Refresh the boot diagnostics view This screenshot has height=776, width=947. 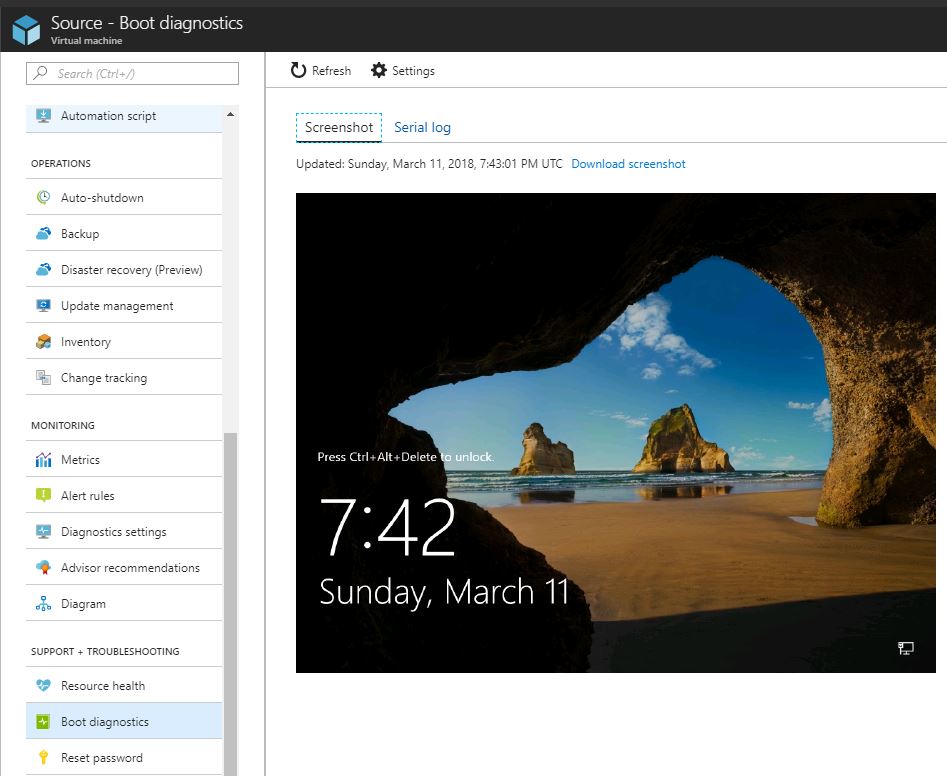(x=320, y=70)
